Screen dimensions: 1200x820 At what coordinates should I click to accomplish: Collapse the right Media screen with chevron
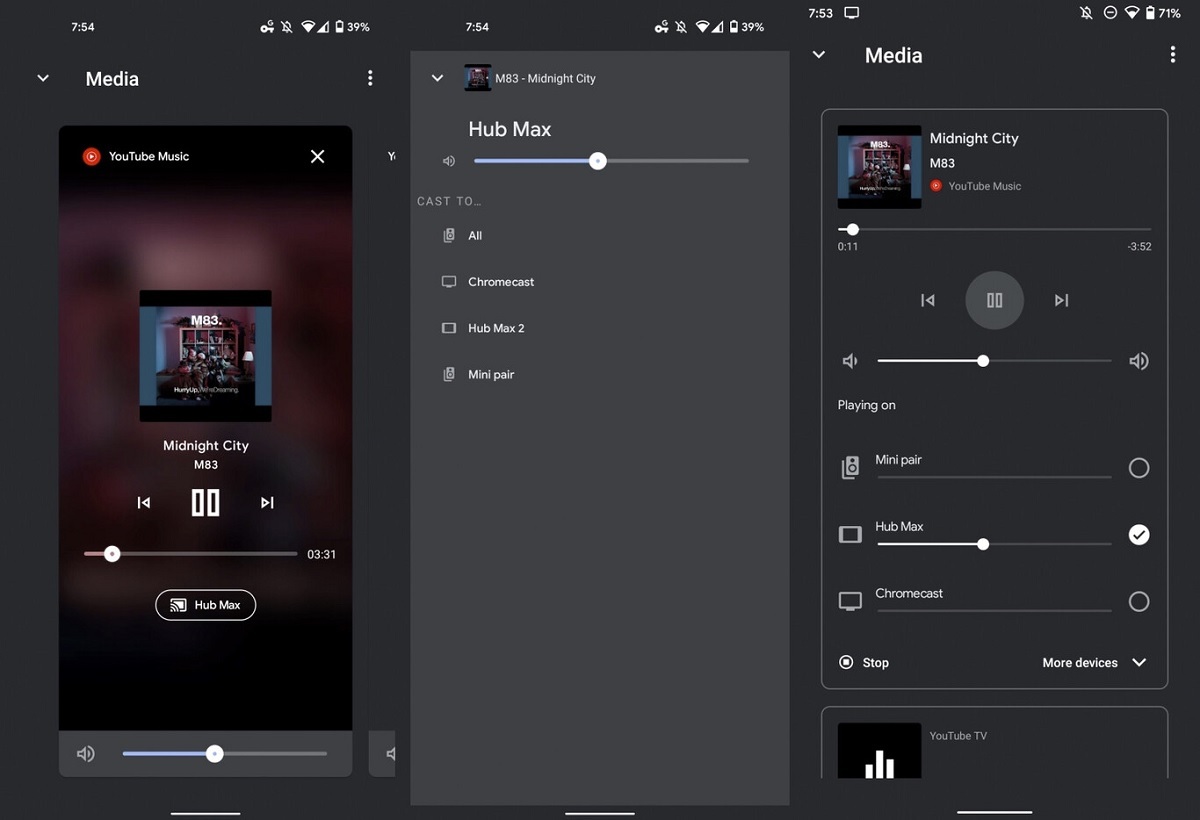(819, 55)
